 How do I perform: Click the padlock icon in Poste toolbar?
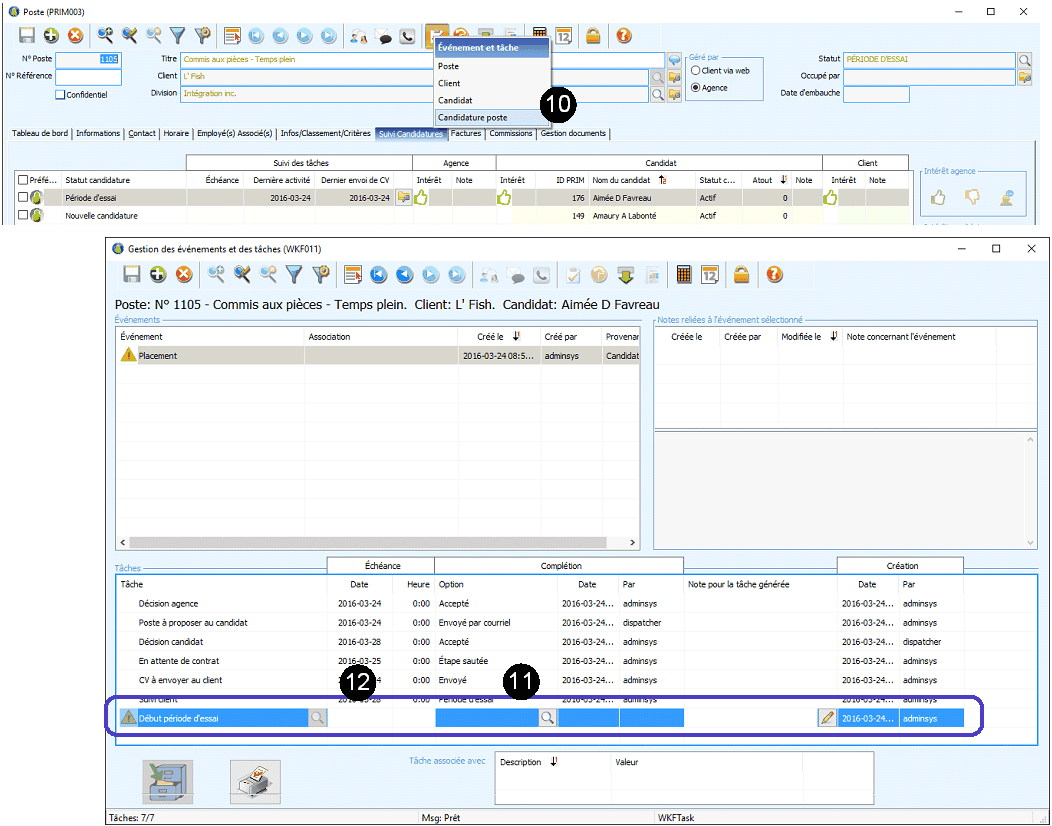(x=593, y=36)
